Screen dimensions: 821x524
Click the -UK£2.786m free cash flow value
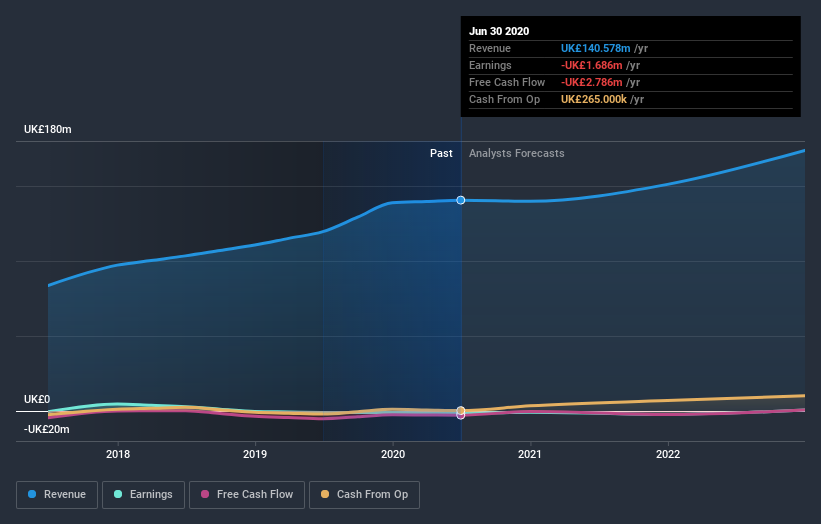(592, 82)
